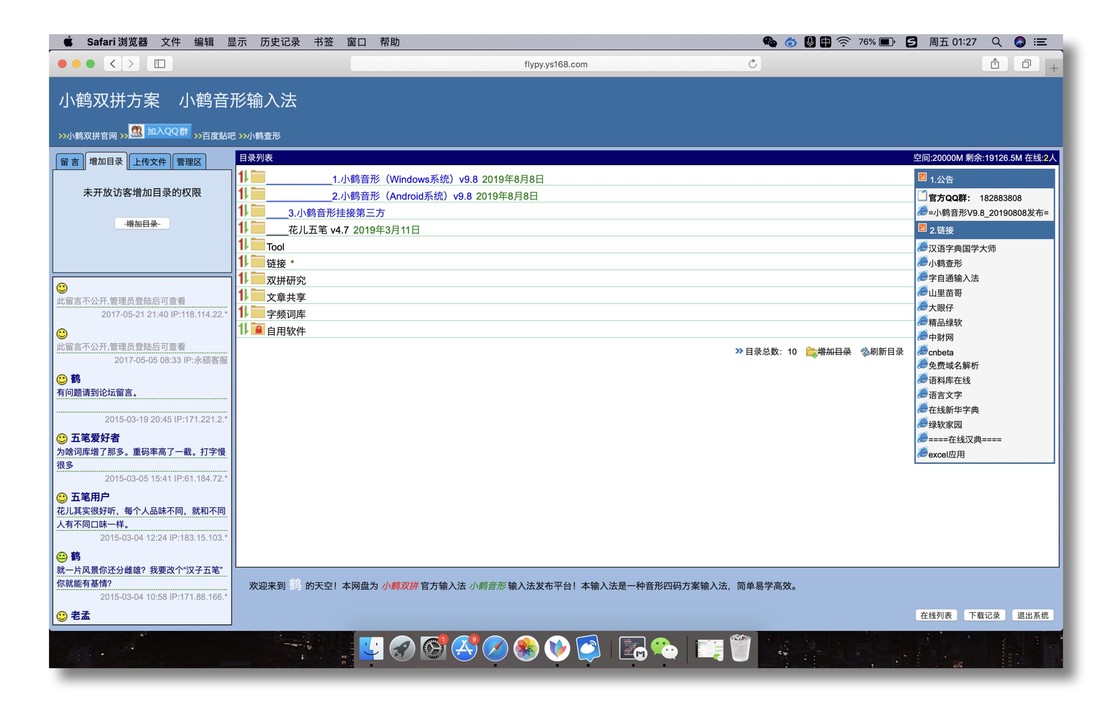Image resolution: width=1120 pixels, height=712 pixels.
Task: Switch to the 留言 tab
Action: 69,161
